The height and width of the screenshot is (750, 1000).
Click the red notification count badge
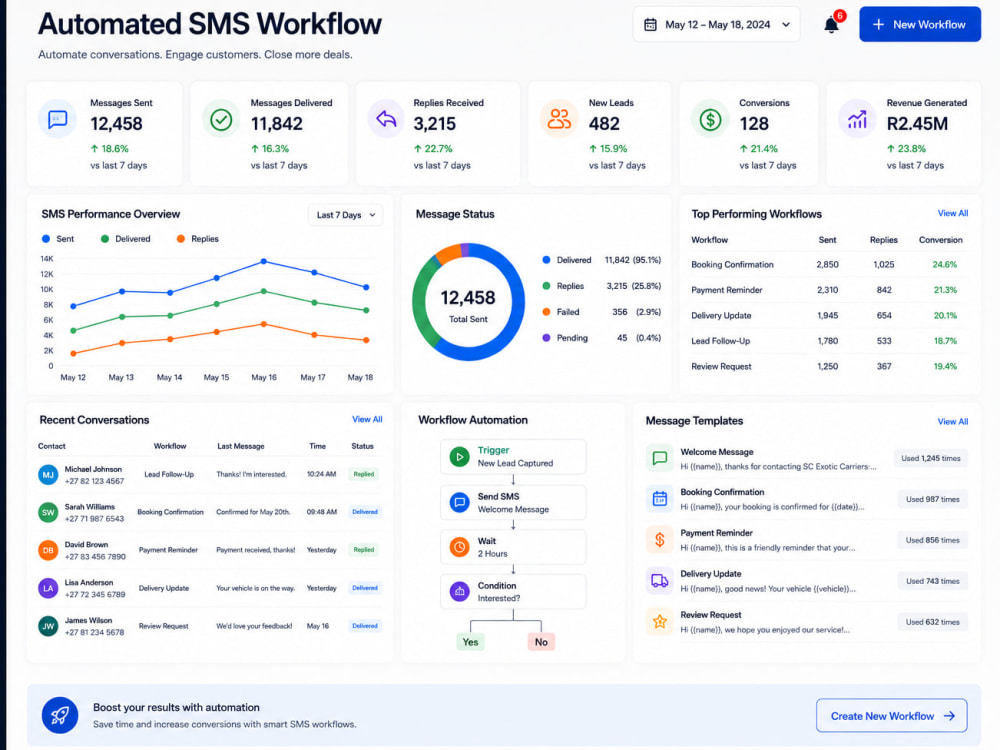840,16
